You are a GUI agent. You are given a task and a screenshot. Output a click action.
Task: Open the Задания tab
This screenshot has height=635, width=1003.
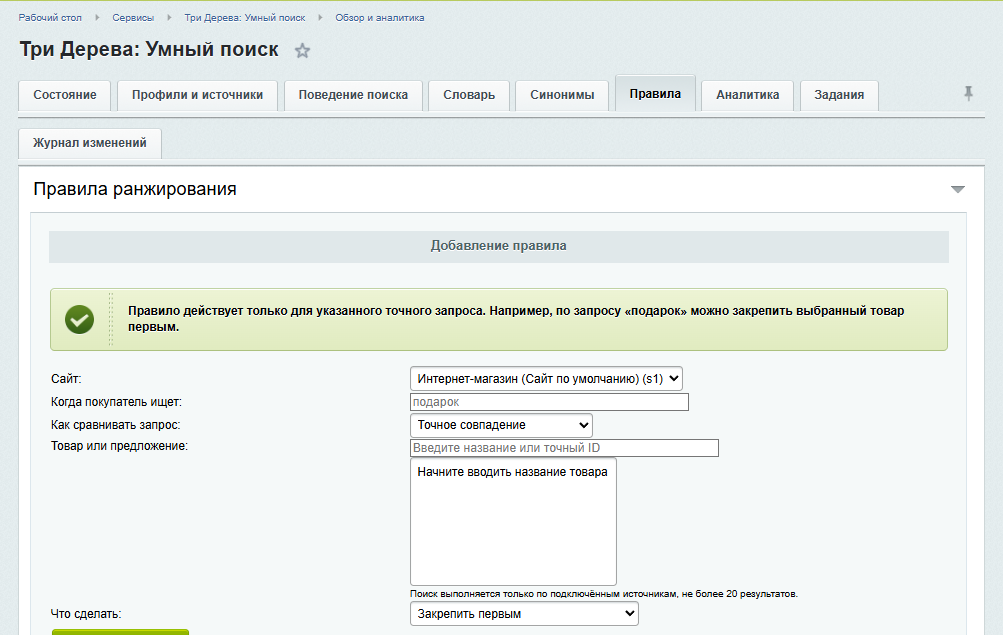point(839,95)
